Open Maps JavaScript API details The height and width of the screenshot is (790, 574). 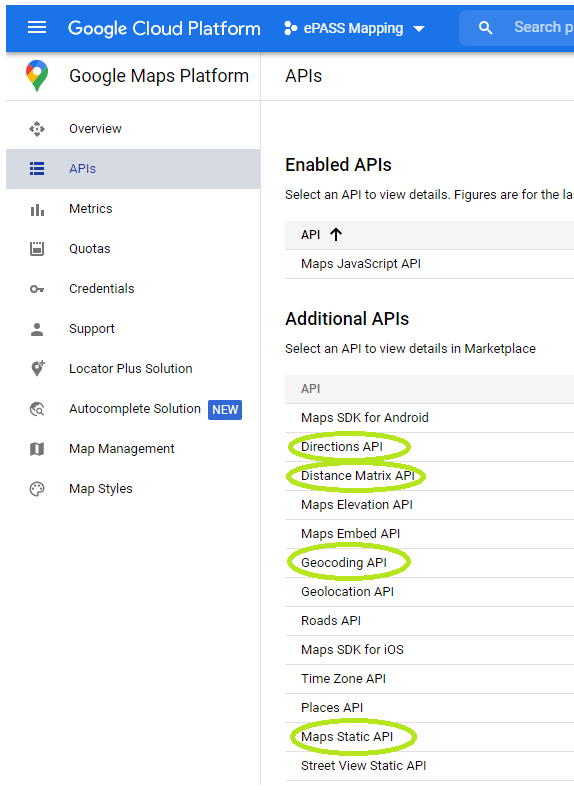point(361,264)
